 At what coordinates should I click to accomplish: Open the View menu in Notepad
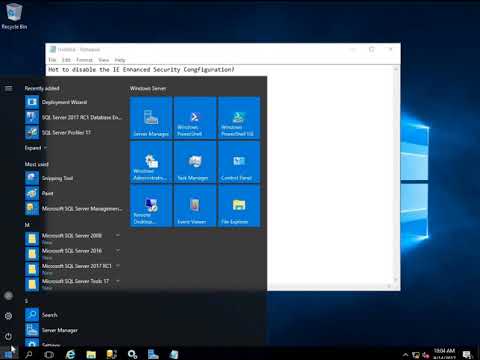click(104, 60)
